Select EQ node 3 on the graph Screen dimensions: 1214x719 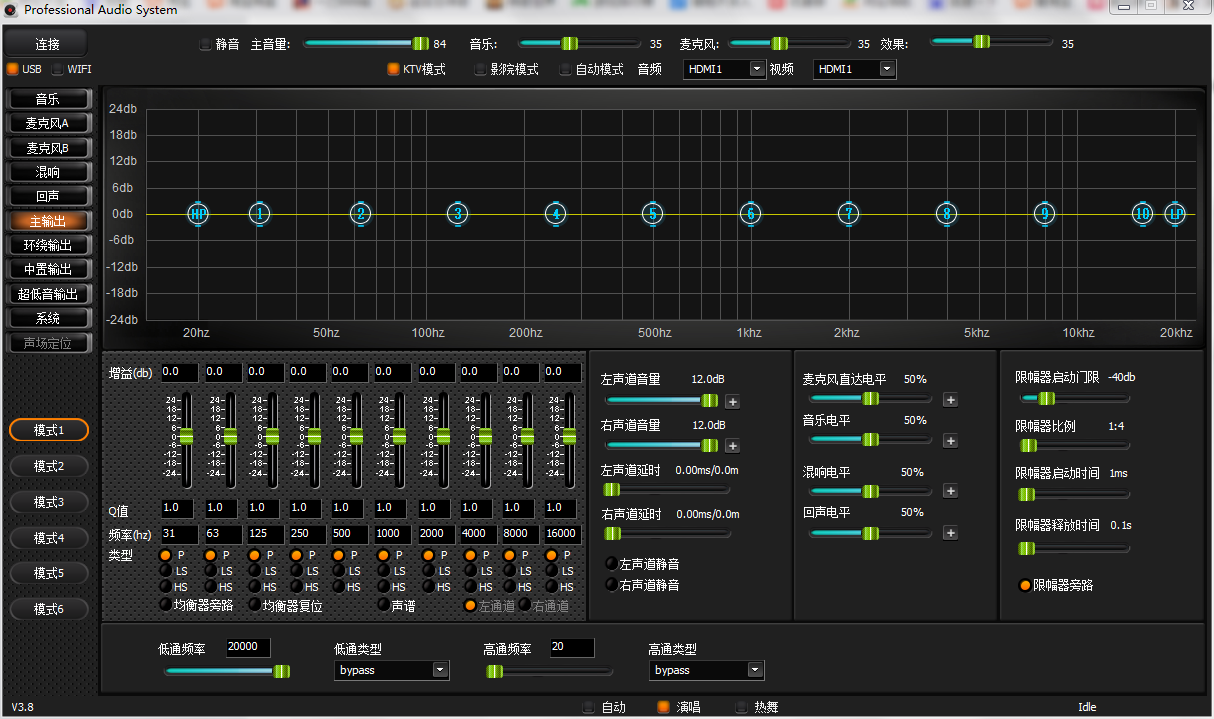(457, 213)
